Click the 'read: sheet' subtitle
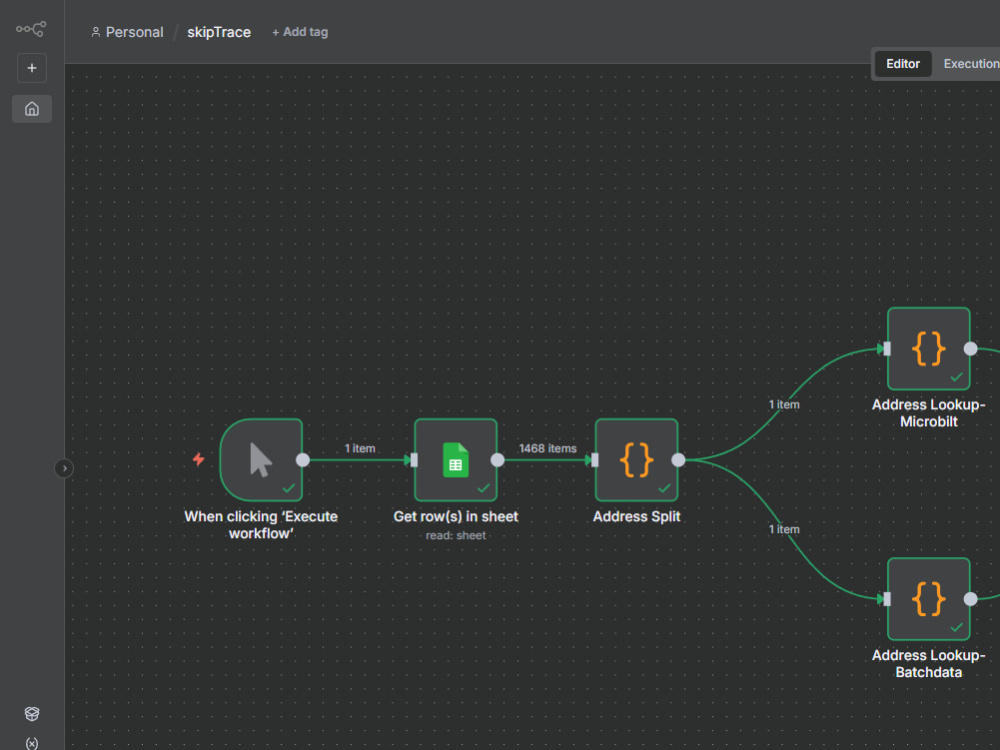 [455, 536]
